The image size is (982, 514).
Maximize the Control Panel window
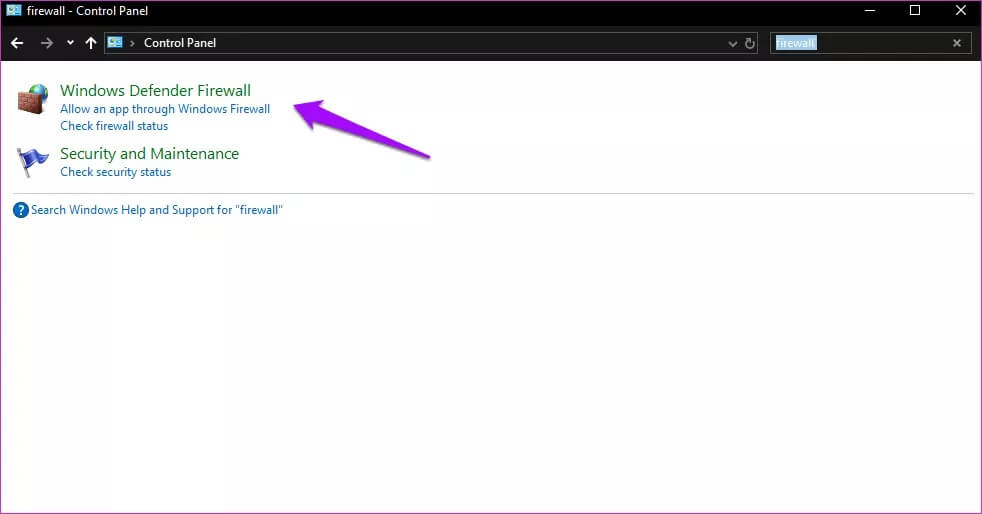pyautogui.click(x=915, y=11)
